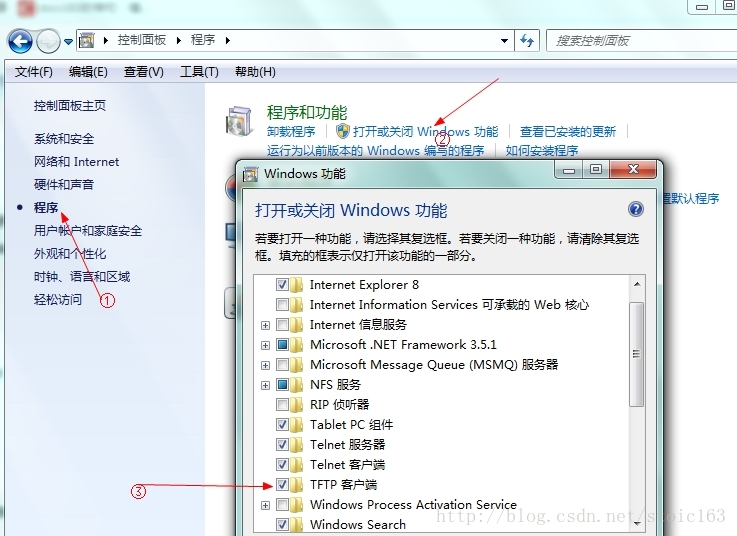Click 打开或关闭 Windows 功能 link
The image size is (737, 536).
(x=425, y=132)
